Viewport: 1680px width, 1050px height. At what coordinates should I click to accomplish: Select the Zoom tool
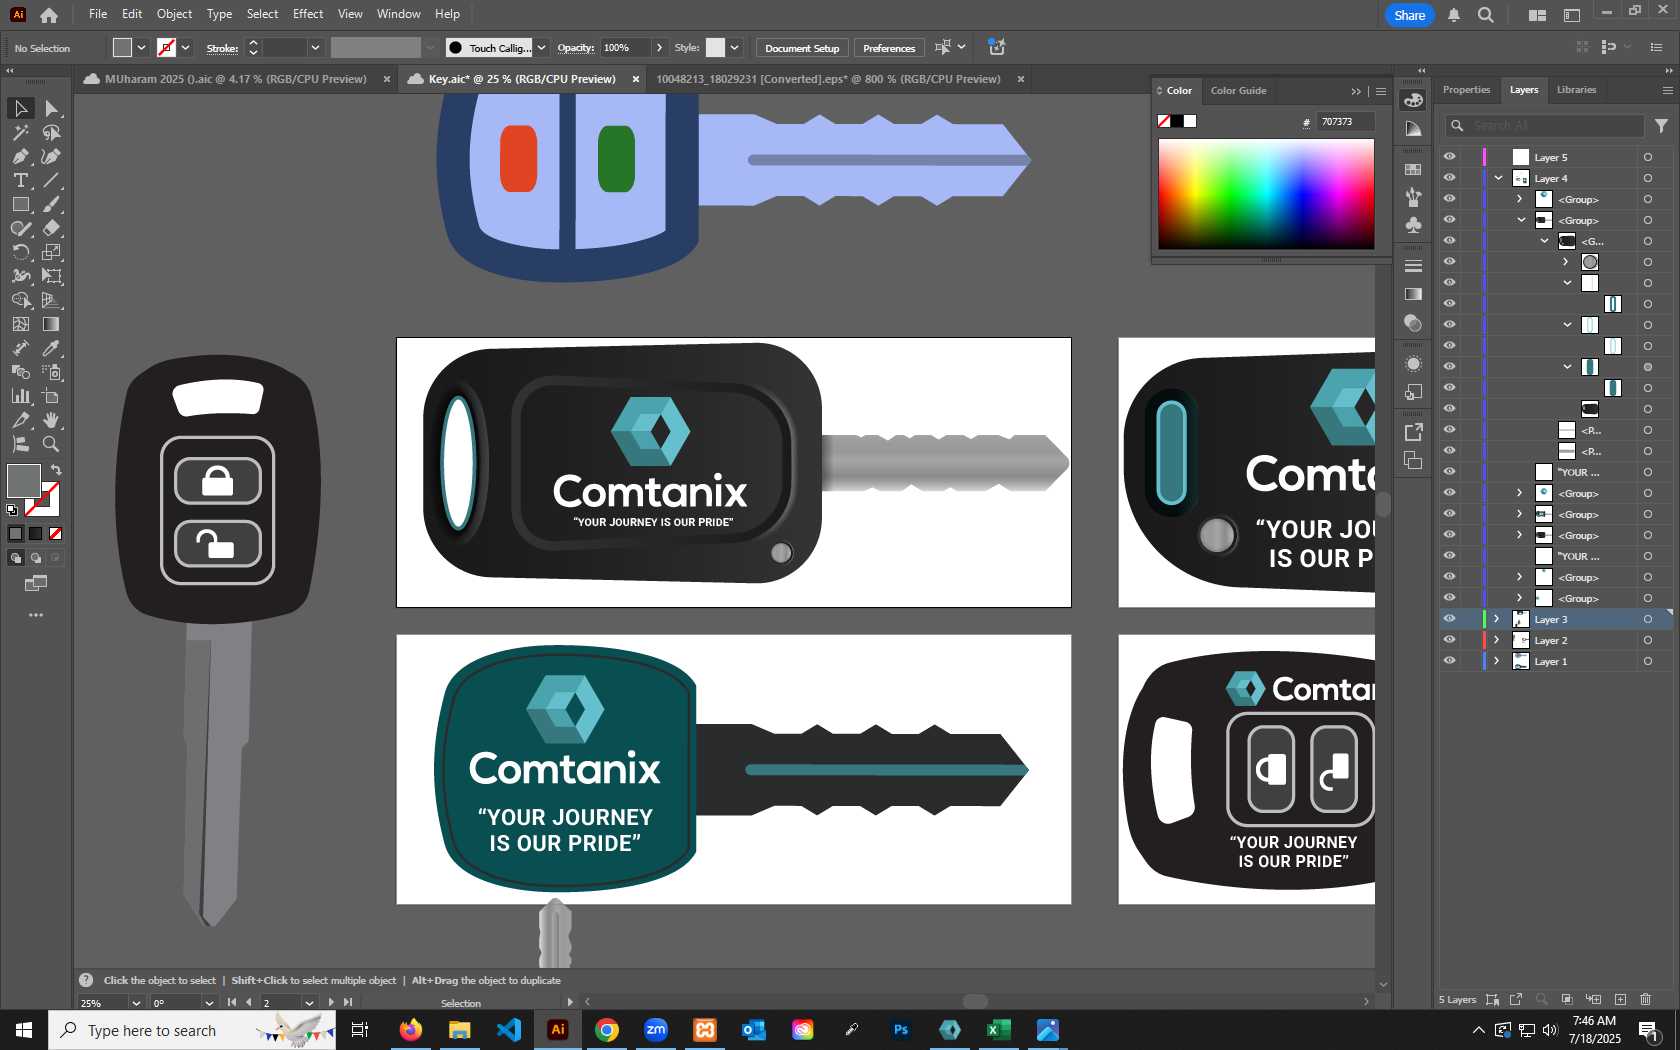point(51,444)
